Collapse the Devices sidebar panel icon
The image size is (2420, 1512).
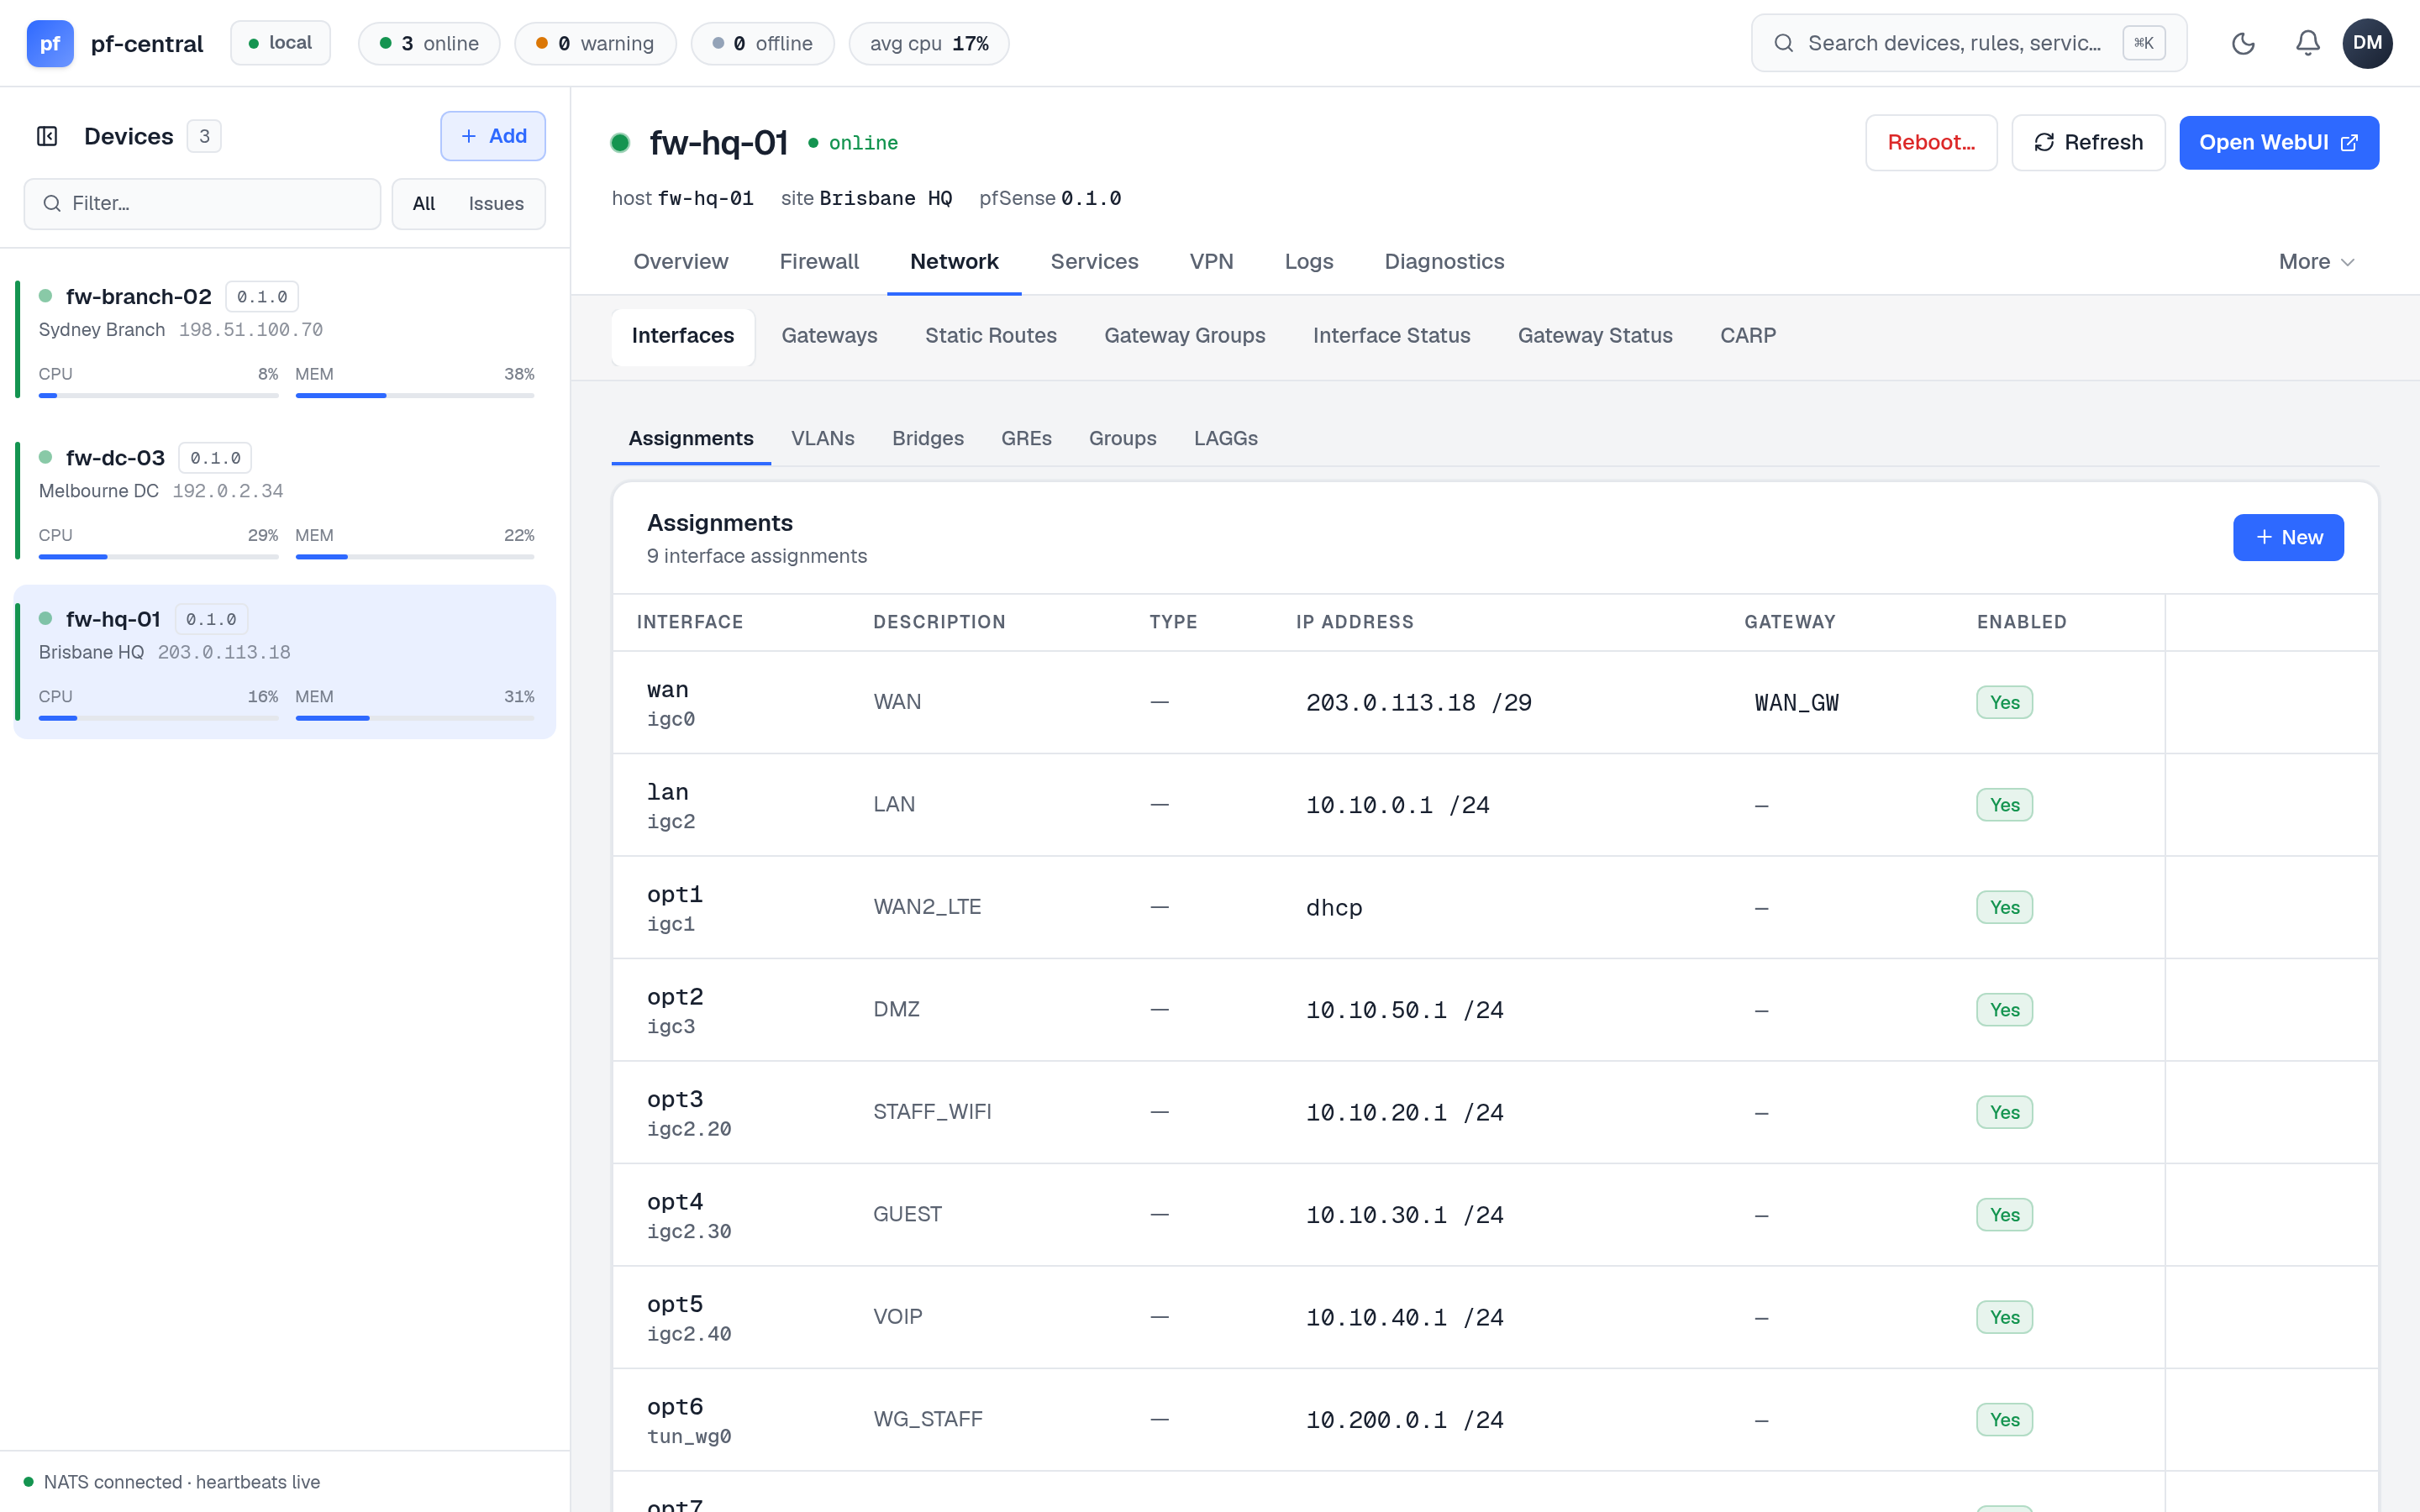pyautogui.click(x=47, y=136)
